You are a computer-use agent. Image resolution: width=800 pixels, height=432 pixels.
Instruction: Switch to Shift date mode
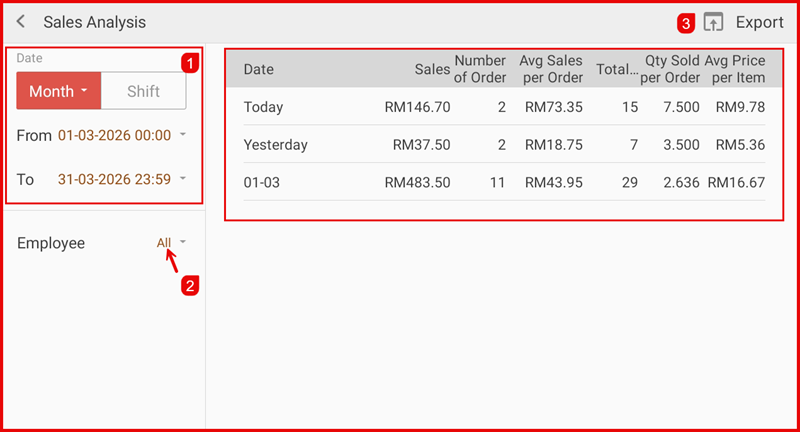coord(143,91)
